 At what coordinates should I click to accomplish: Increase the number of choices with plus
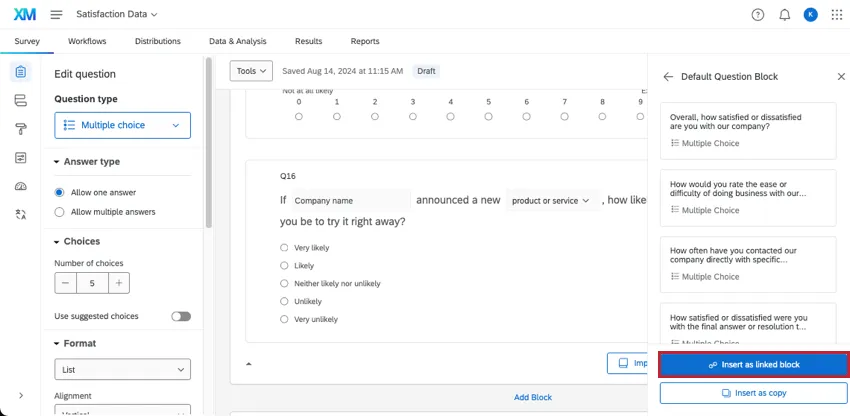(119, 283)
